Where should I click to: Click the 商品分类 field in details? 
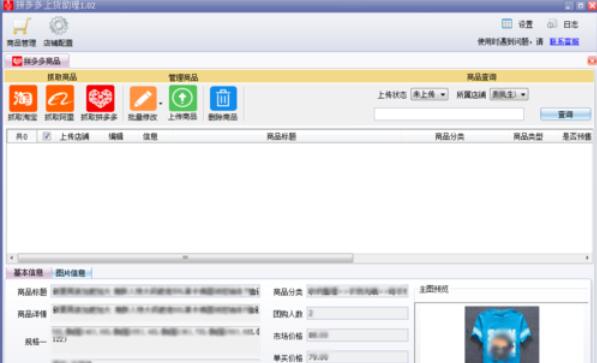click(x=357, y=292)
